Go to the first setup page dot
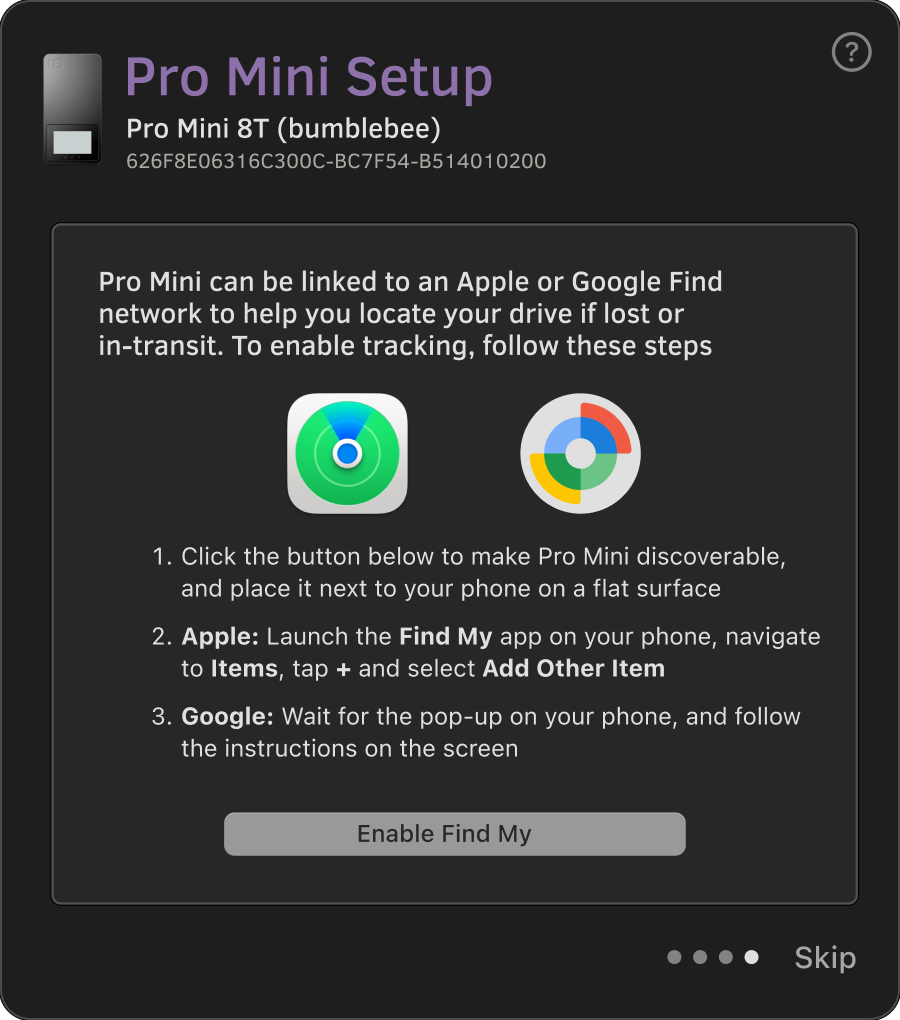The width and height of the screenshot is (900, 1020). click(674, 958)
